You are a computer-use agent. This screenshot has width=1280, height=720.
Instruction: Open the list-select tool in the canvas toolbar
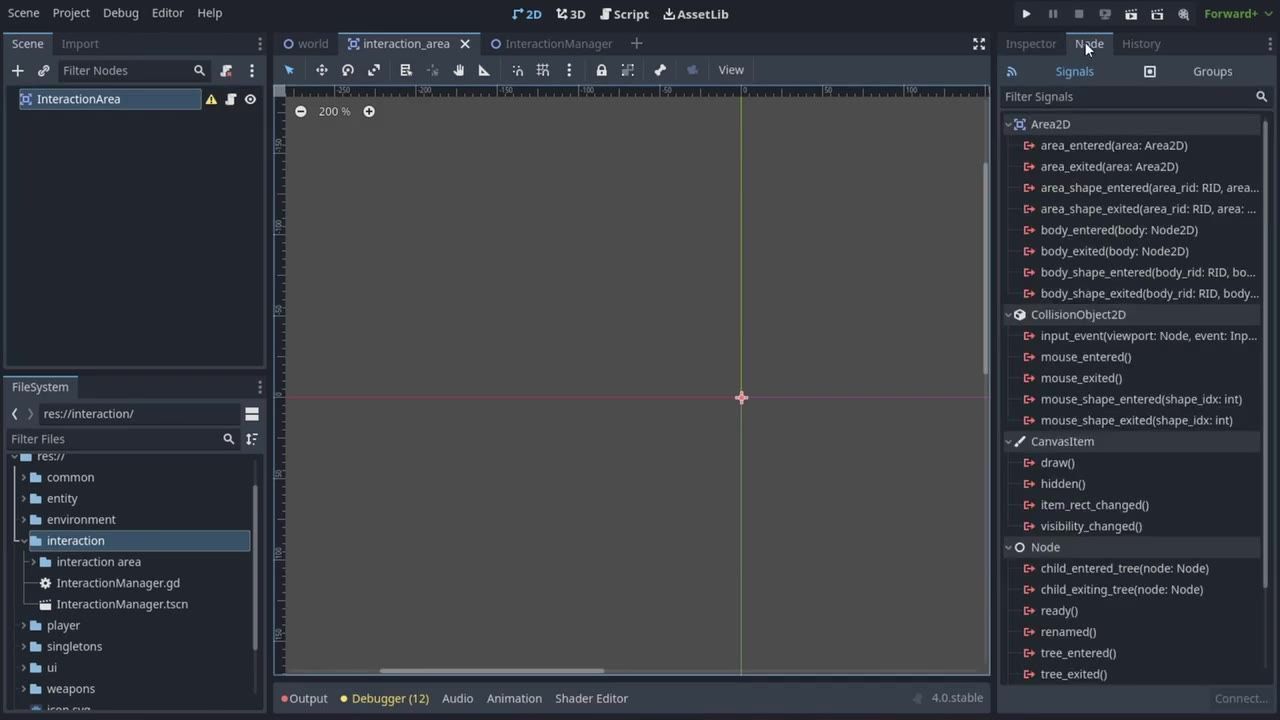[x=406, y=70]
